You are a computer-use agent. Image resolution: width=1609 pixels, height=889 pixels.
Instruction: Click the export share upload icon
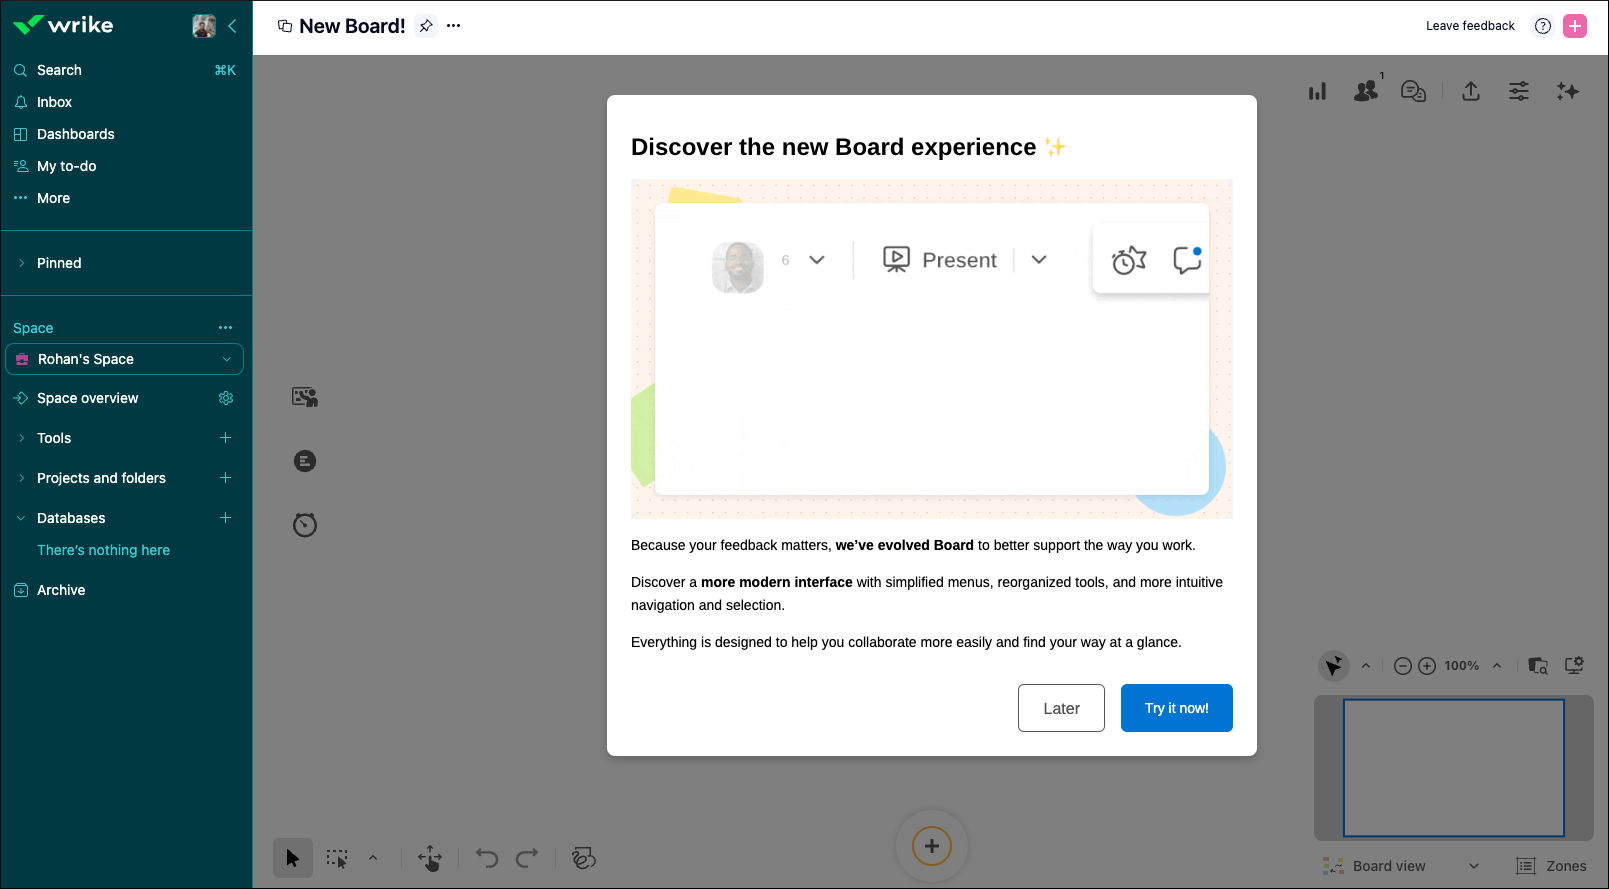pyautogui.click(x=1470, y=92)
